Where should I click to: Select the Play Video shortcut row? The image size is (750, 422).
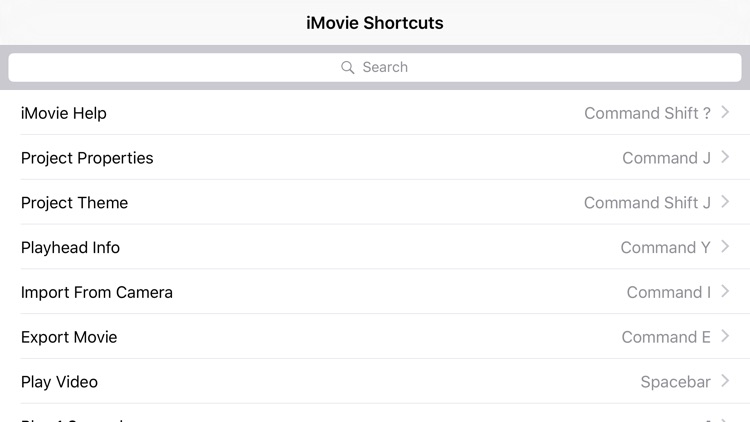59,382
